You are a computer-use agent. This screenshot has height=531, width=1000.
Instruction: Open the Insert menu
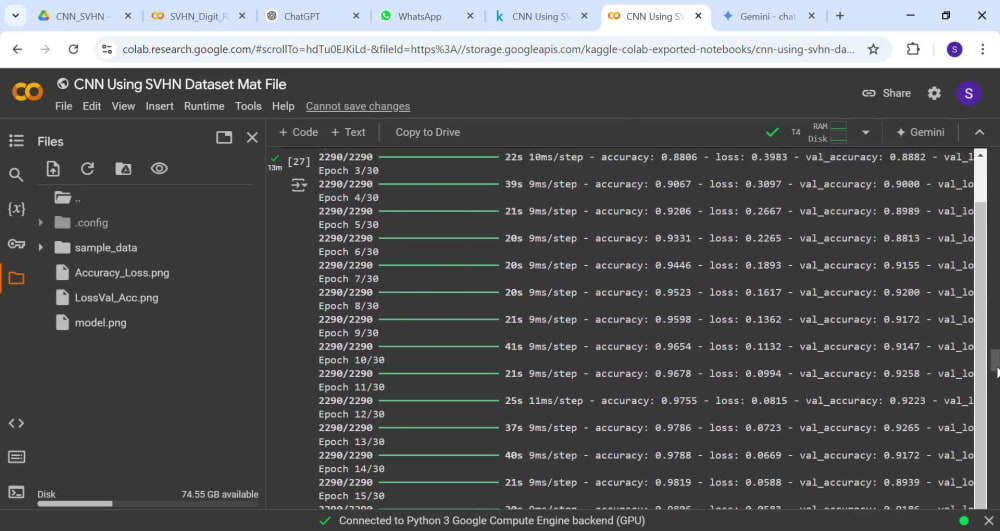[x=159, y=106]
